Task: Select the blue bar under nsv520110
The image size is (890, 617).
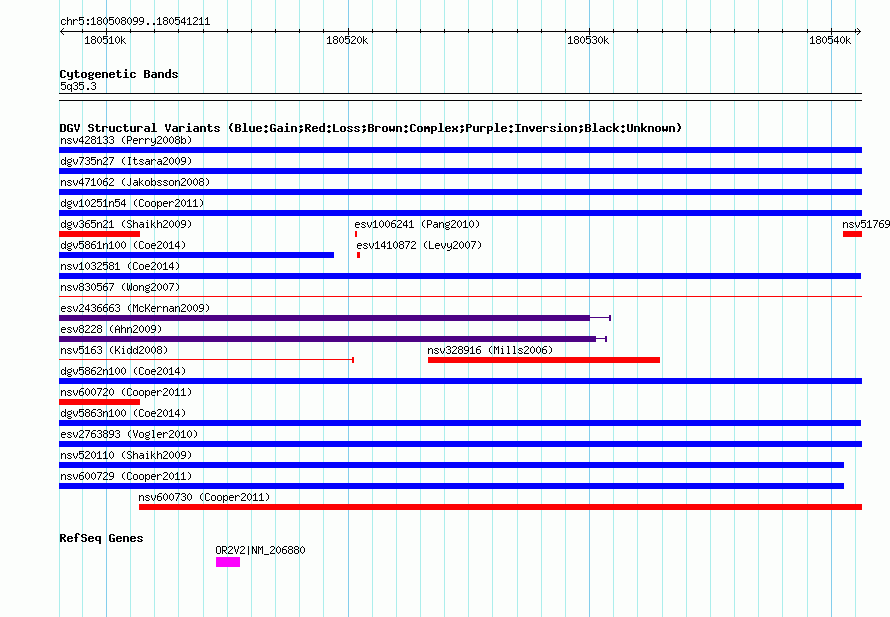Action: click(x=451, y=465)
